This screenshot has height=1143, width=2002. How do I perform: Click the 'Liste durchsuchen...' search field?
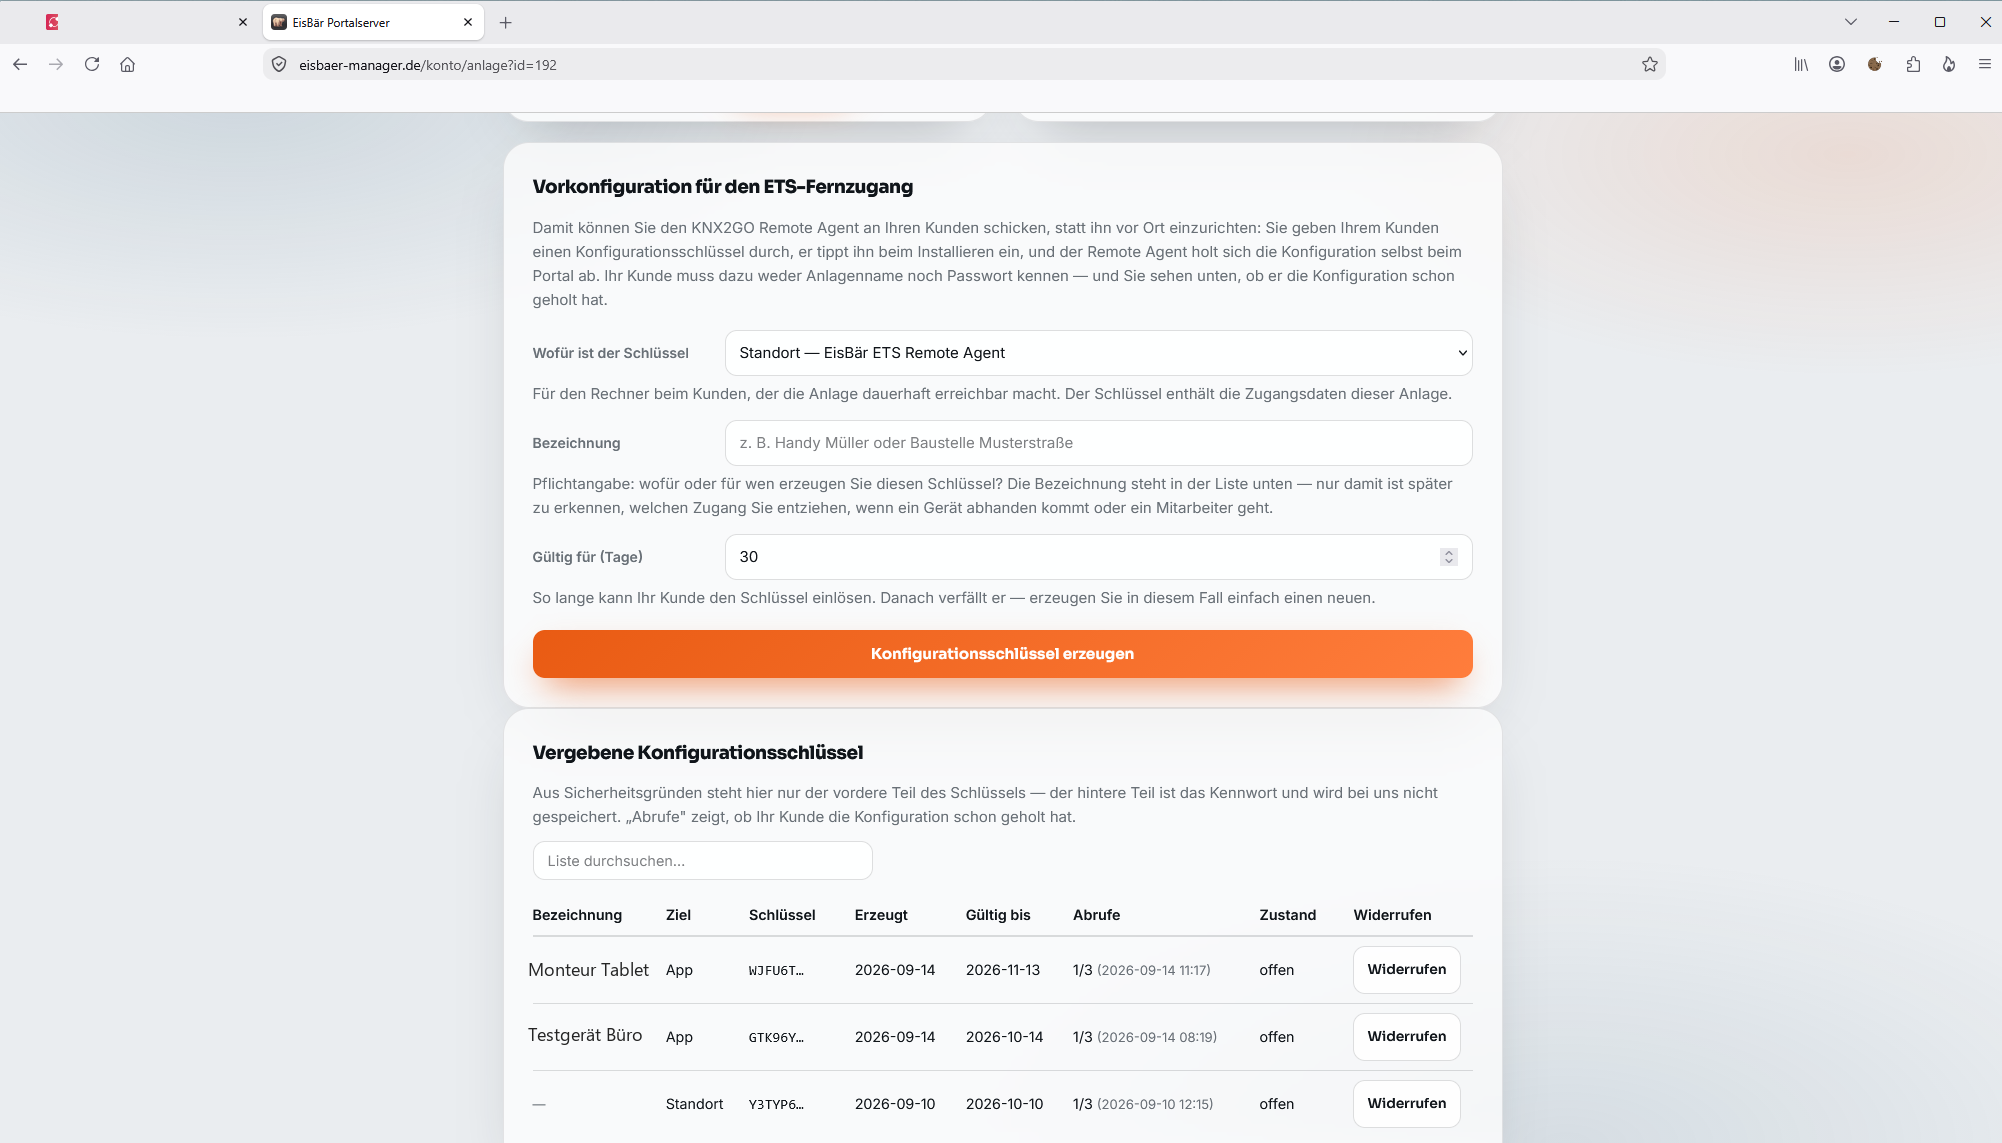(702, 861)
